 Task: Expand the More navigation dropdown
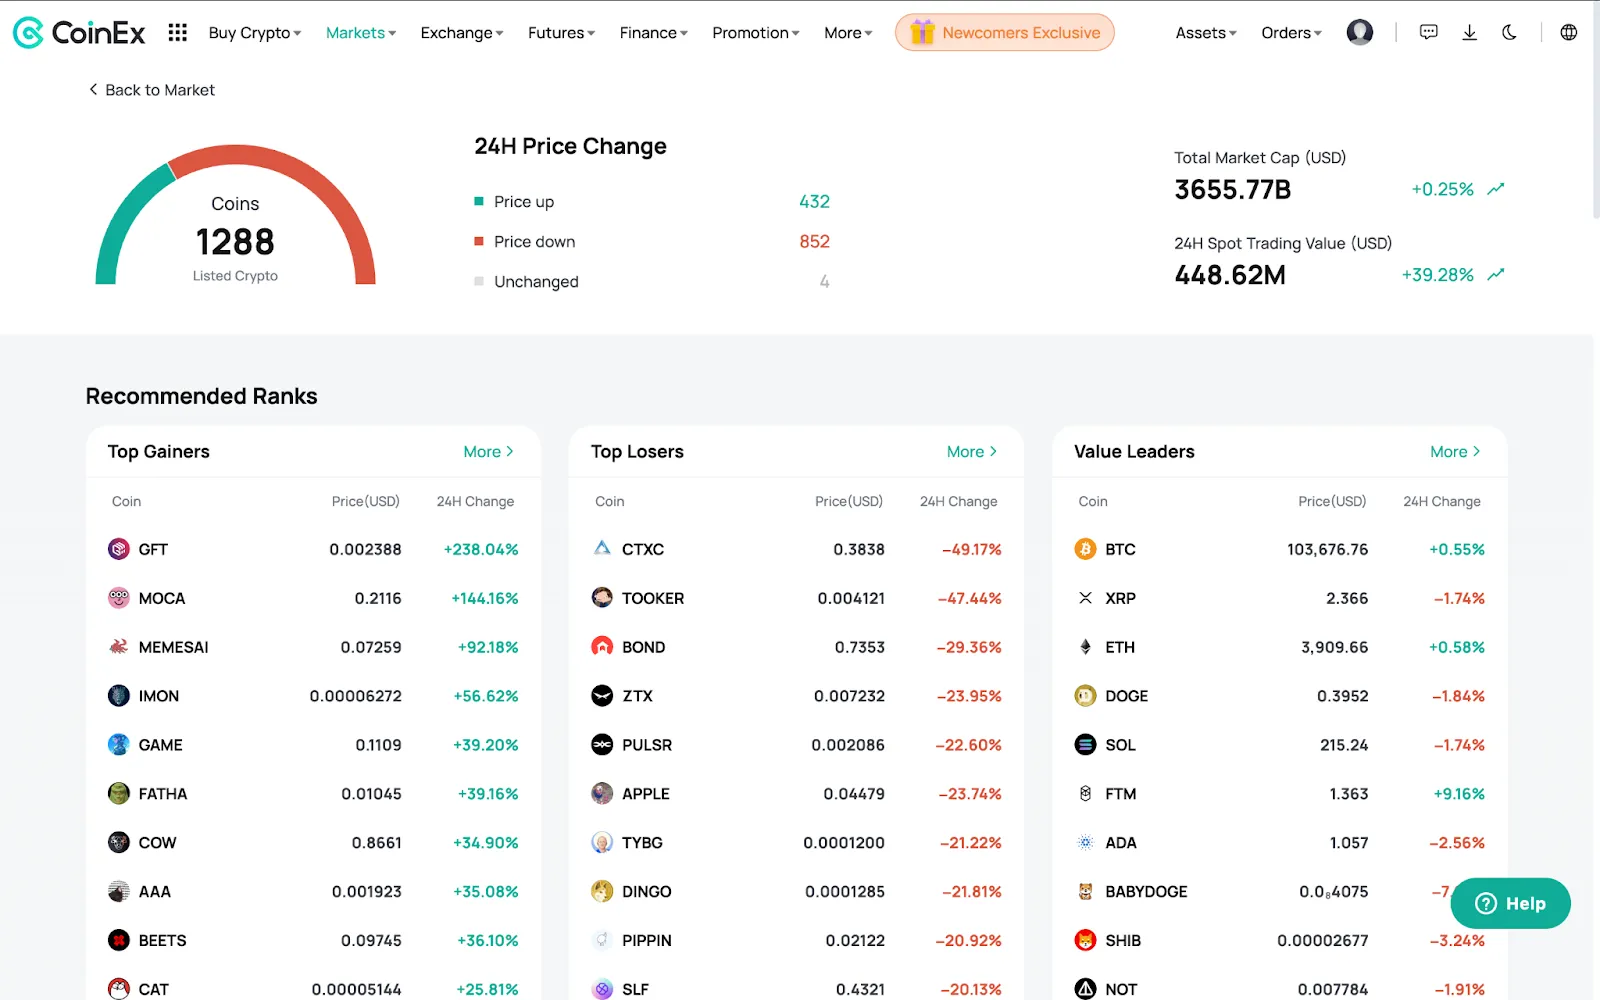pos(848,33)
